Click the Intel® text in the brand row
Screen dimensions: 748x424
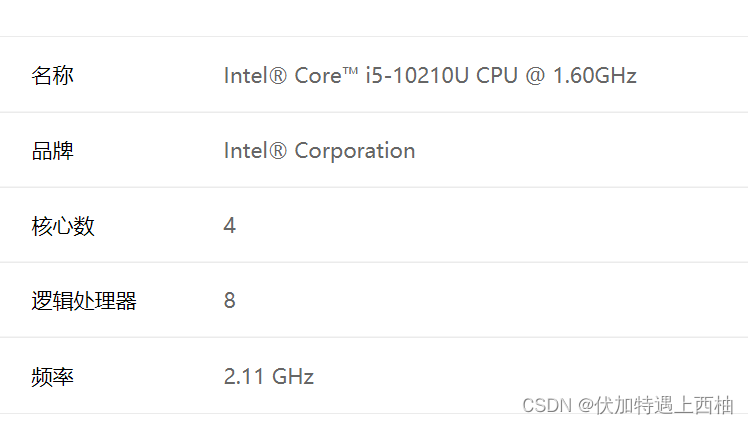255,151
